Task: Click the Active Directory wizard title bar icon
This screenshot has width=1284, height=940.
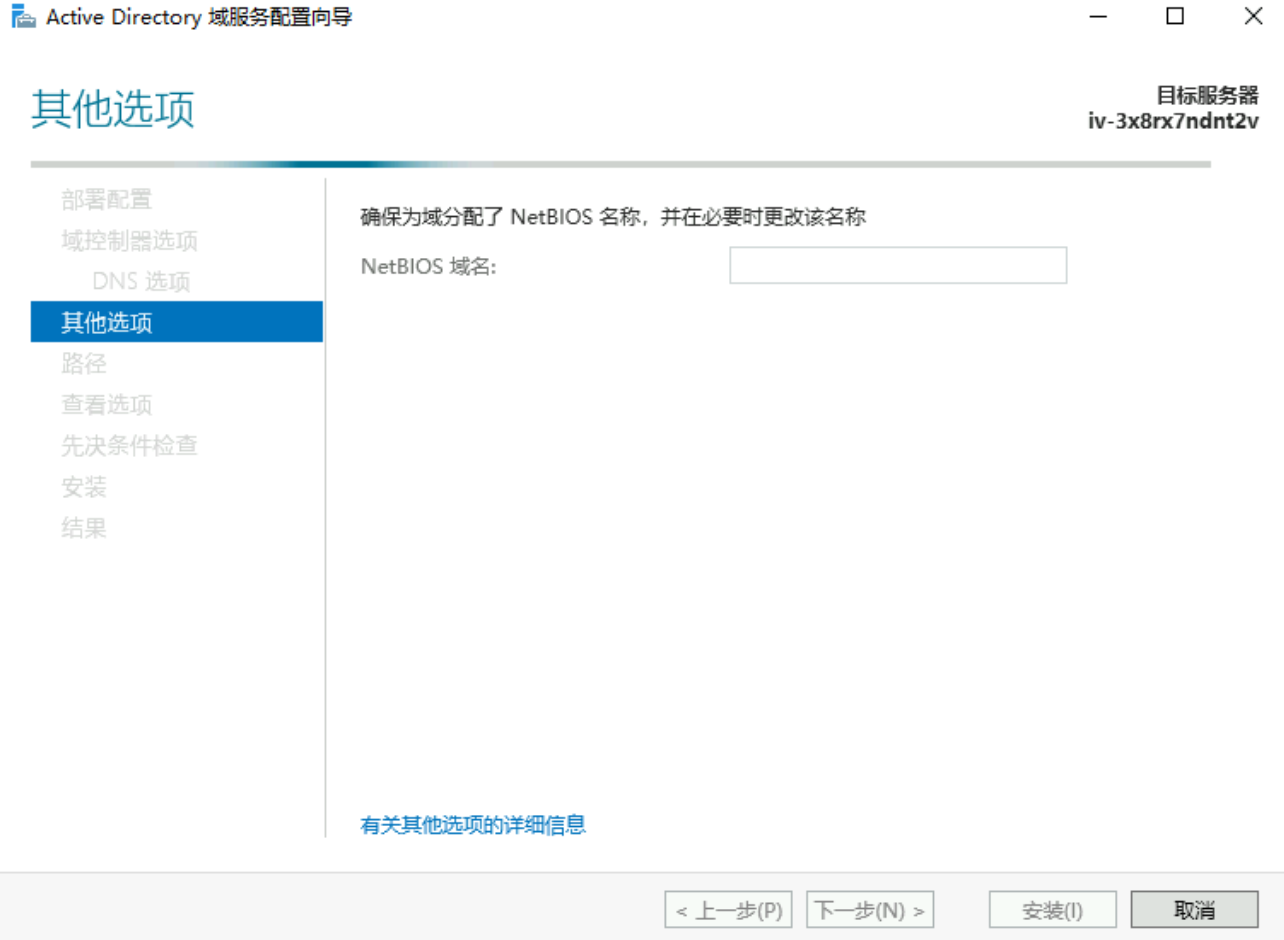Action: (23, 17)
